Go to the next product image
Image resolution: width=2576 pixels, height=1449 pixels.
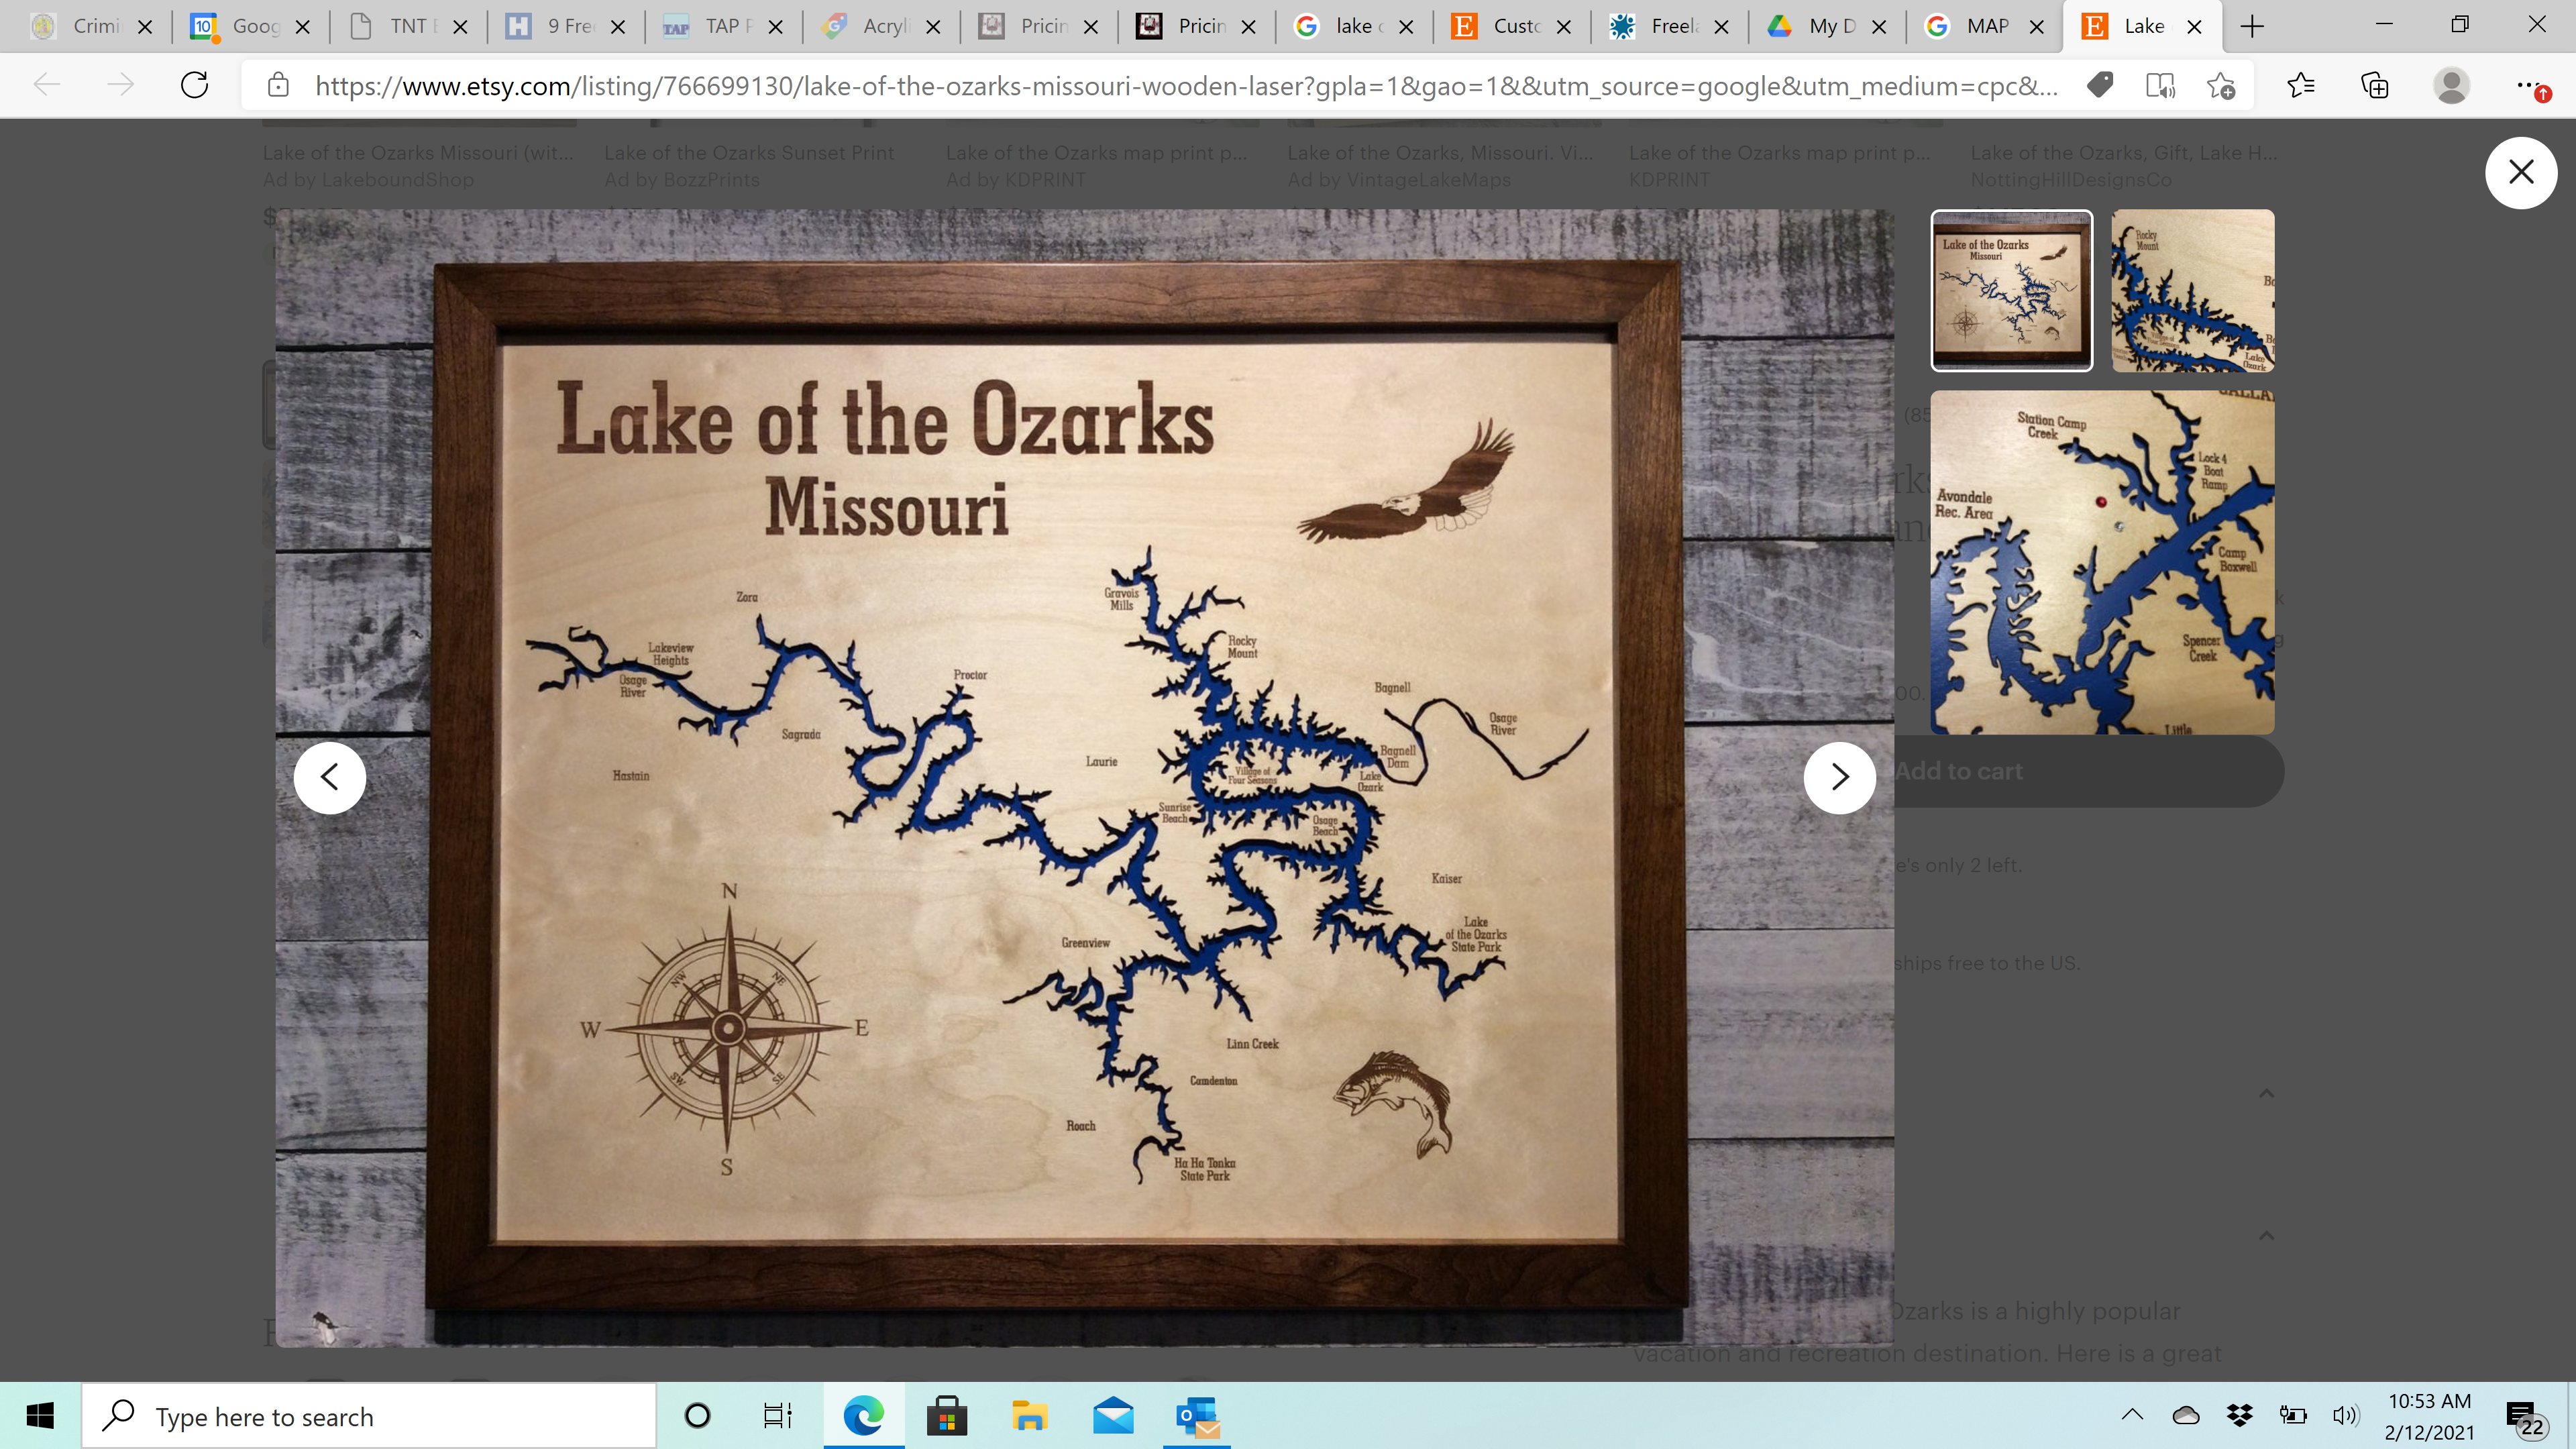coord(1838,777)
